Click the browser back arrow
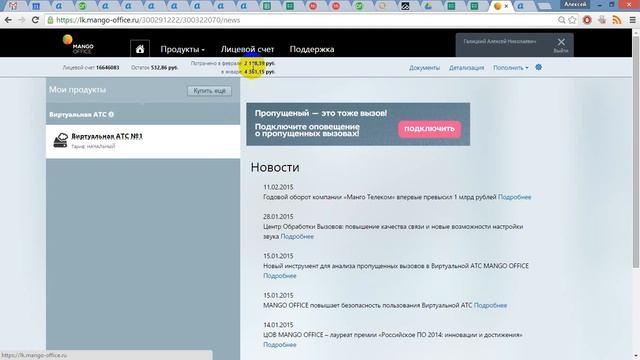 8,20
